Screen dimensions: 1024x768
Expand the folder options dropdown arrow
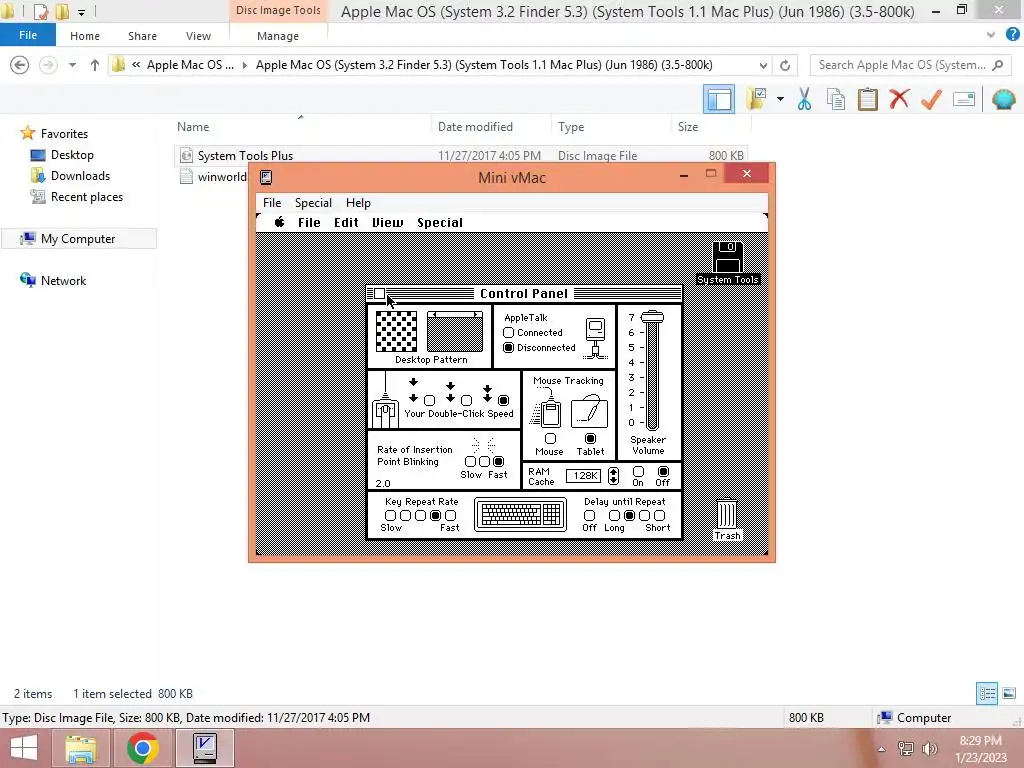(780, 99)
